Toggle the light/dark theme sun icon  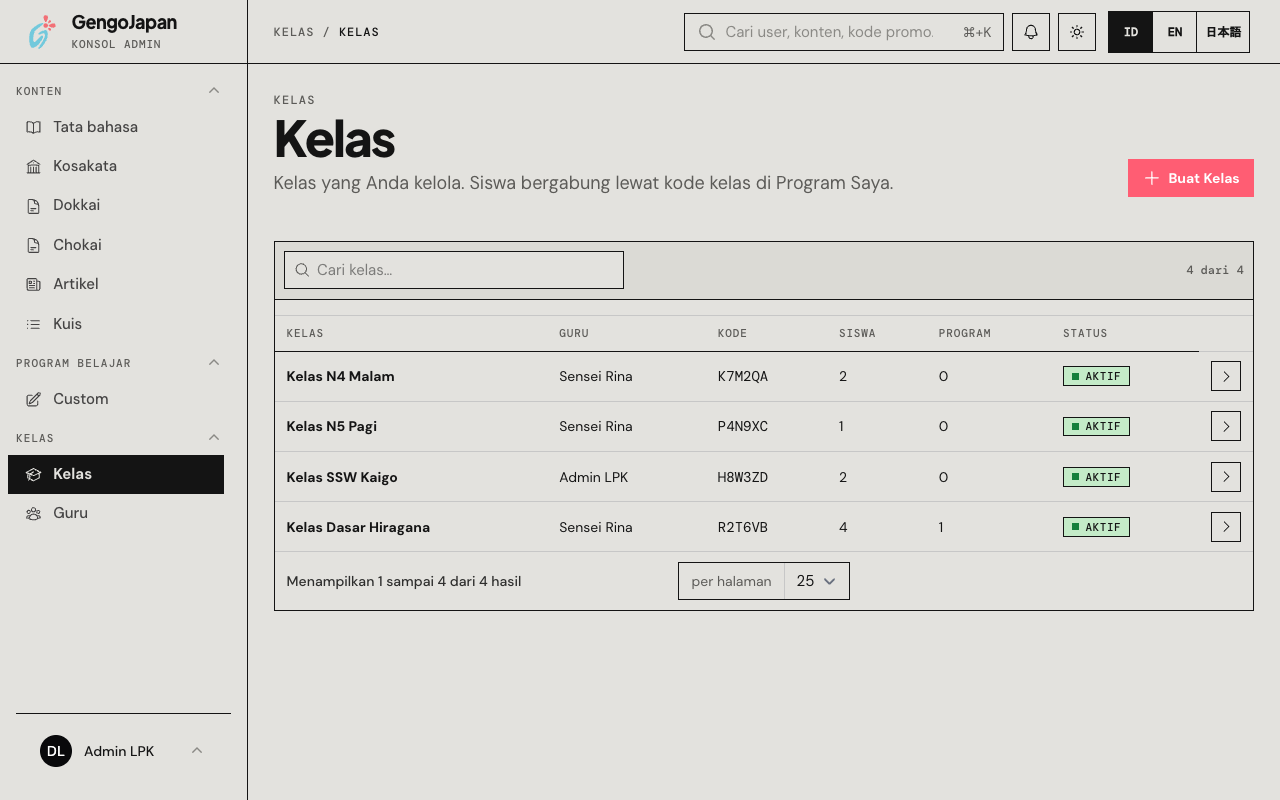click(x=1077, y=32)
